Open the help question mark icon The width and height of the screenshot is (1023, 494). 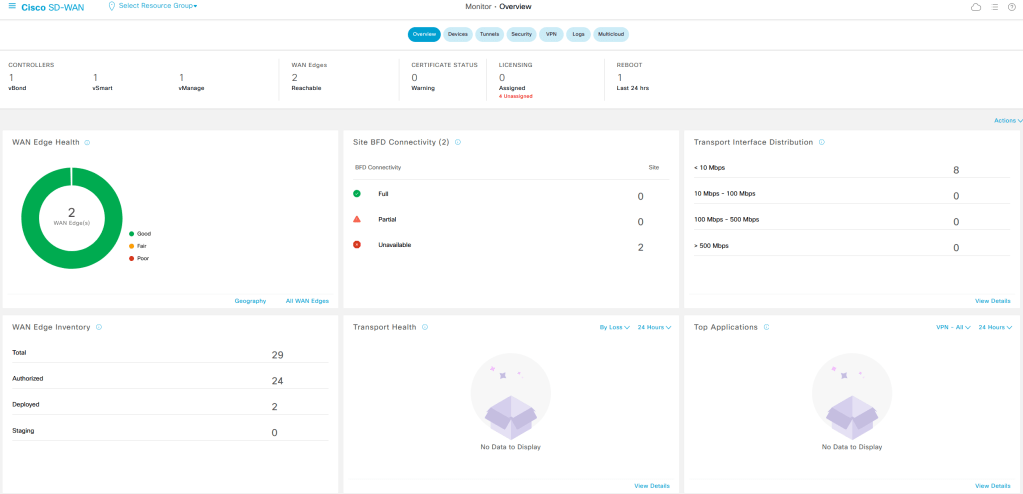(1011, 7)
